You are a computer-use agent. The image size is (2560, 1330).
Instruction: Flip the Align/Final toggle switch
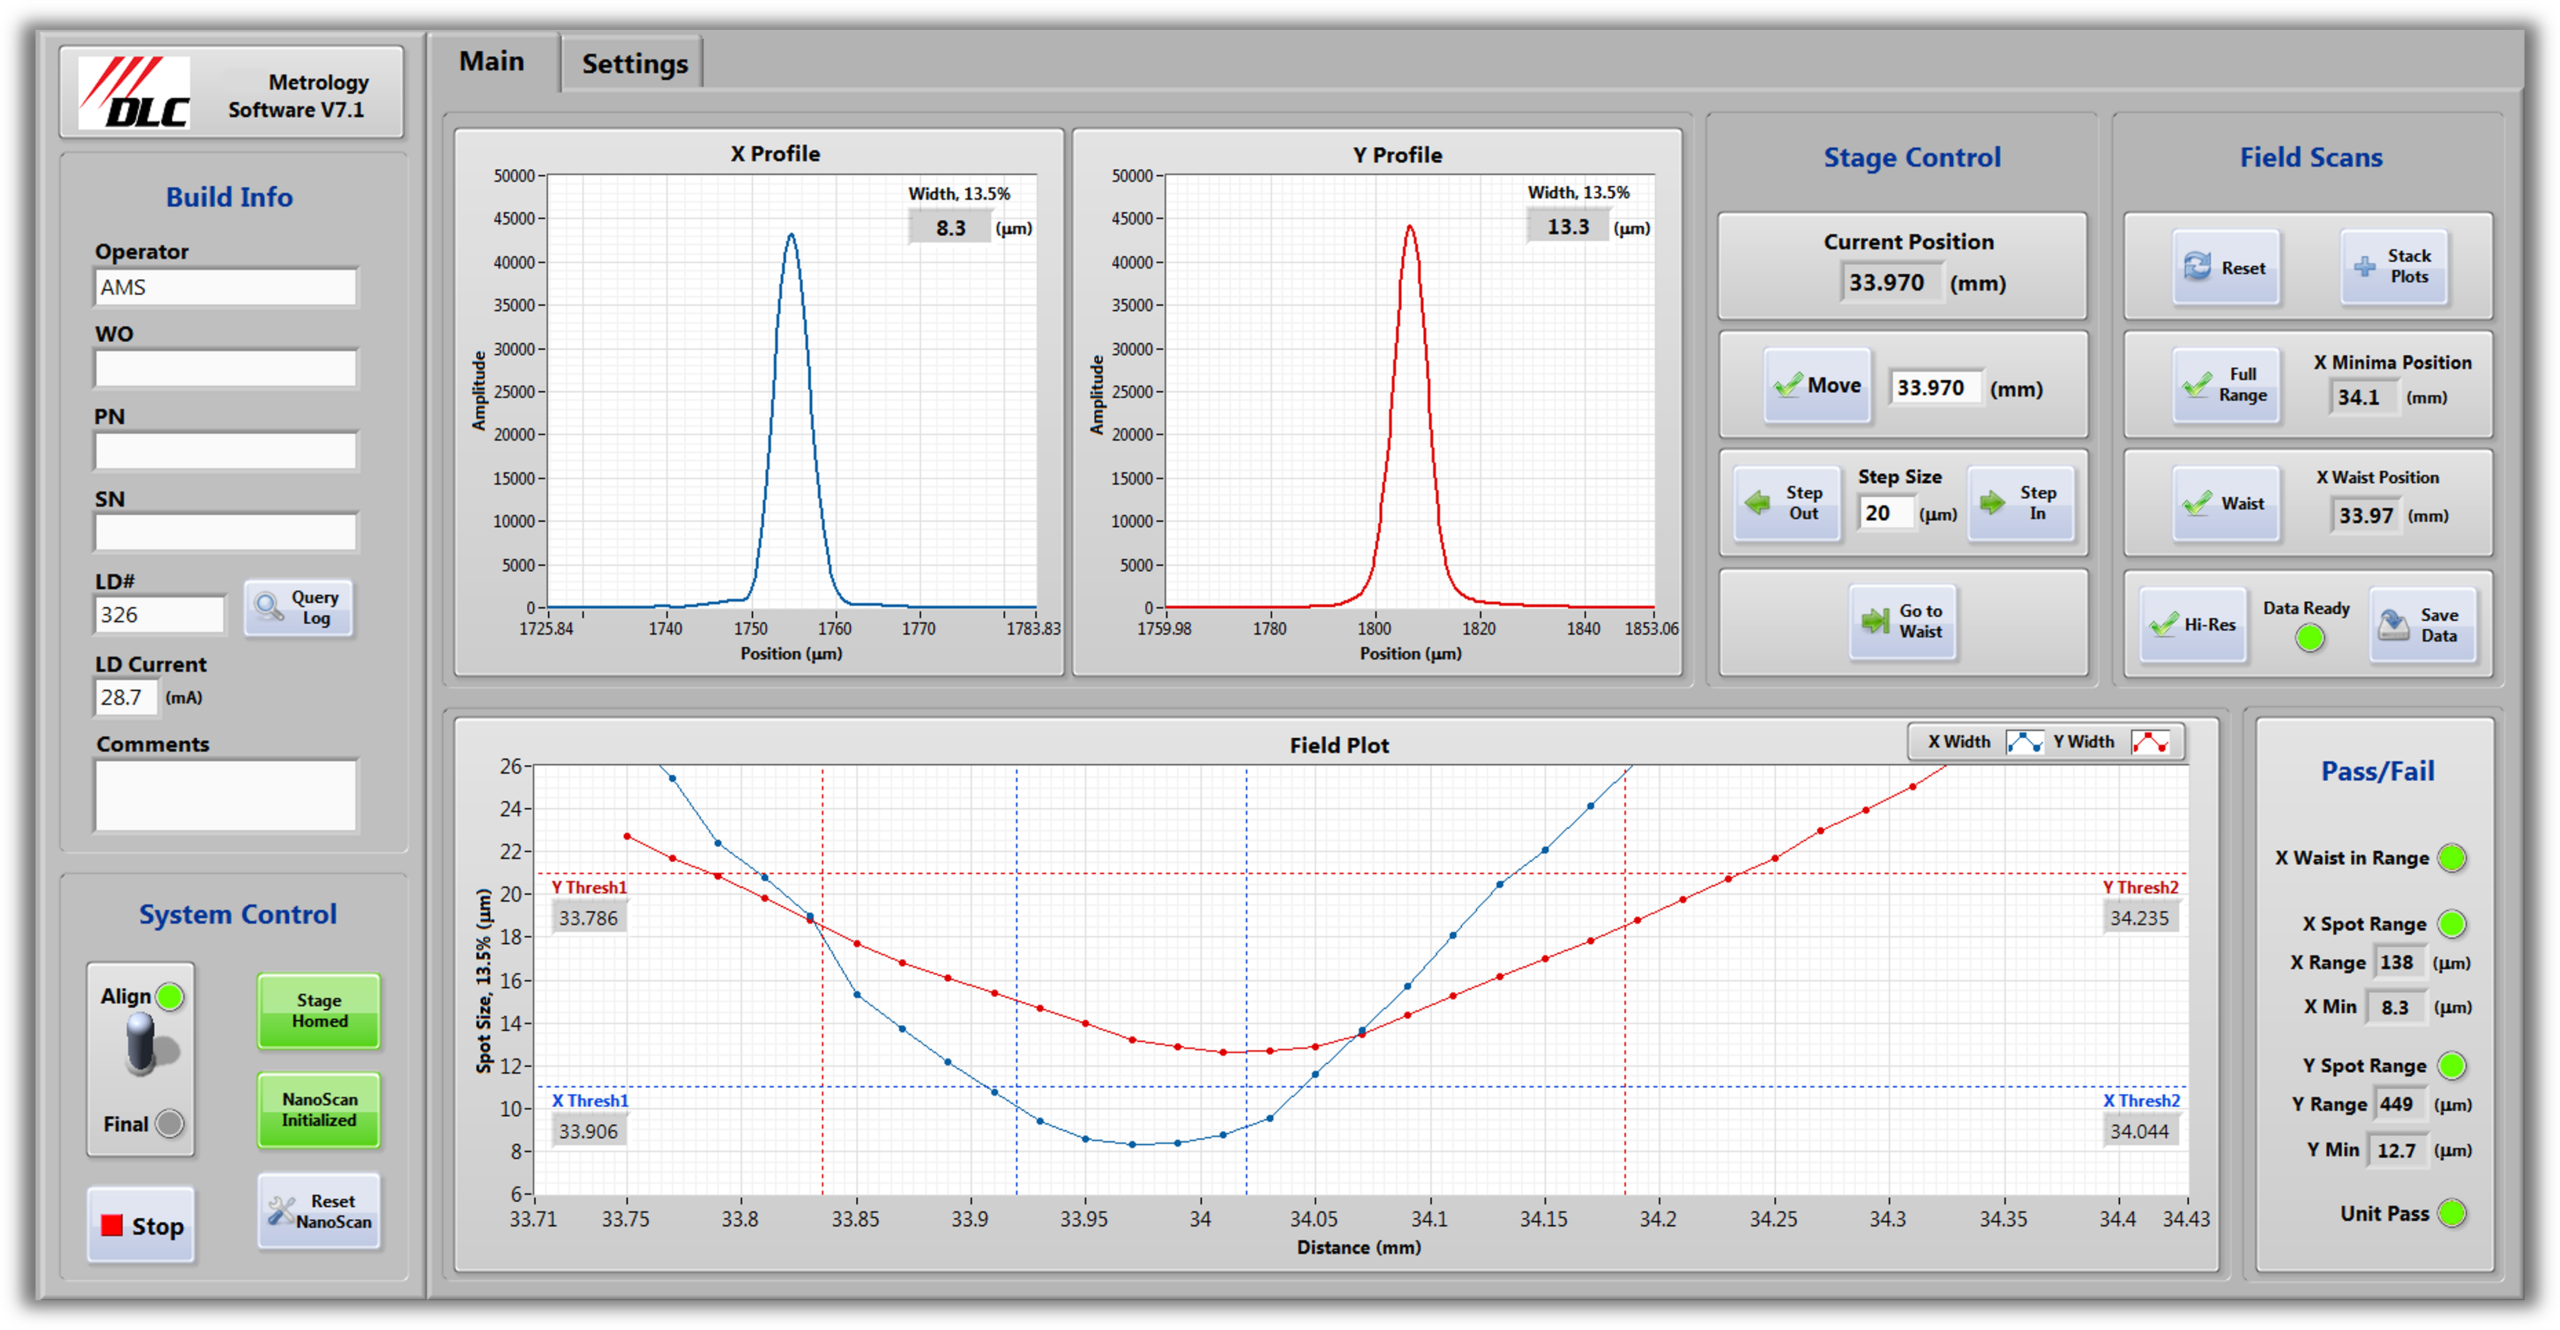(x=141, y=1044)
